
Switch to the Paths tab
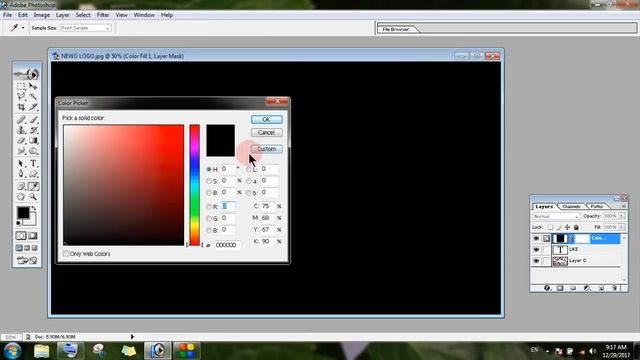click(596, 207)
